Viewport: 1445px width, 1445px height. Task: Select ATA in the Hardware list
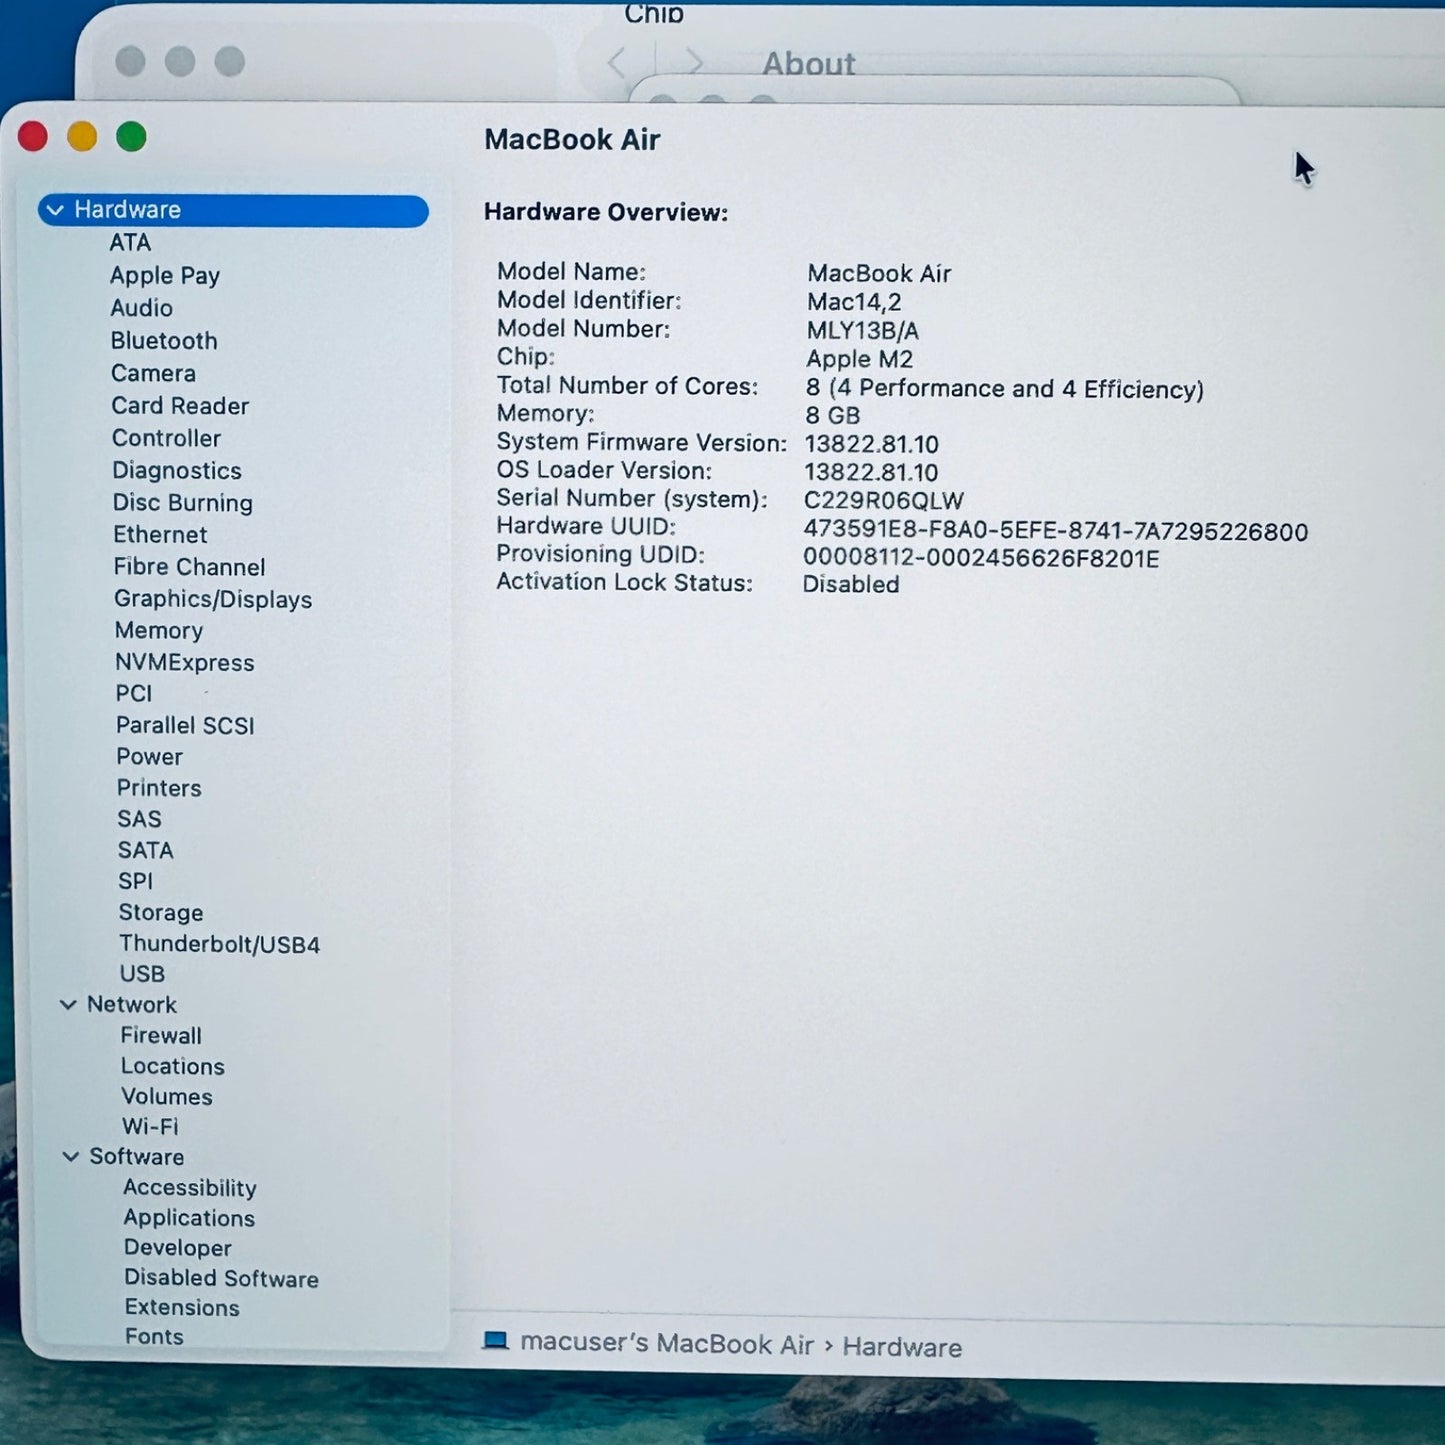point(129,243)
